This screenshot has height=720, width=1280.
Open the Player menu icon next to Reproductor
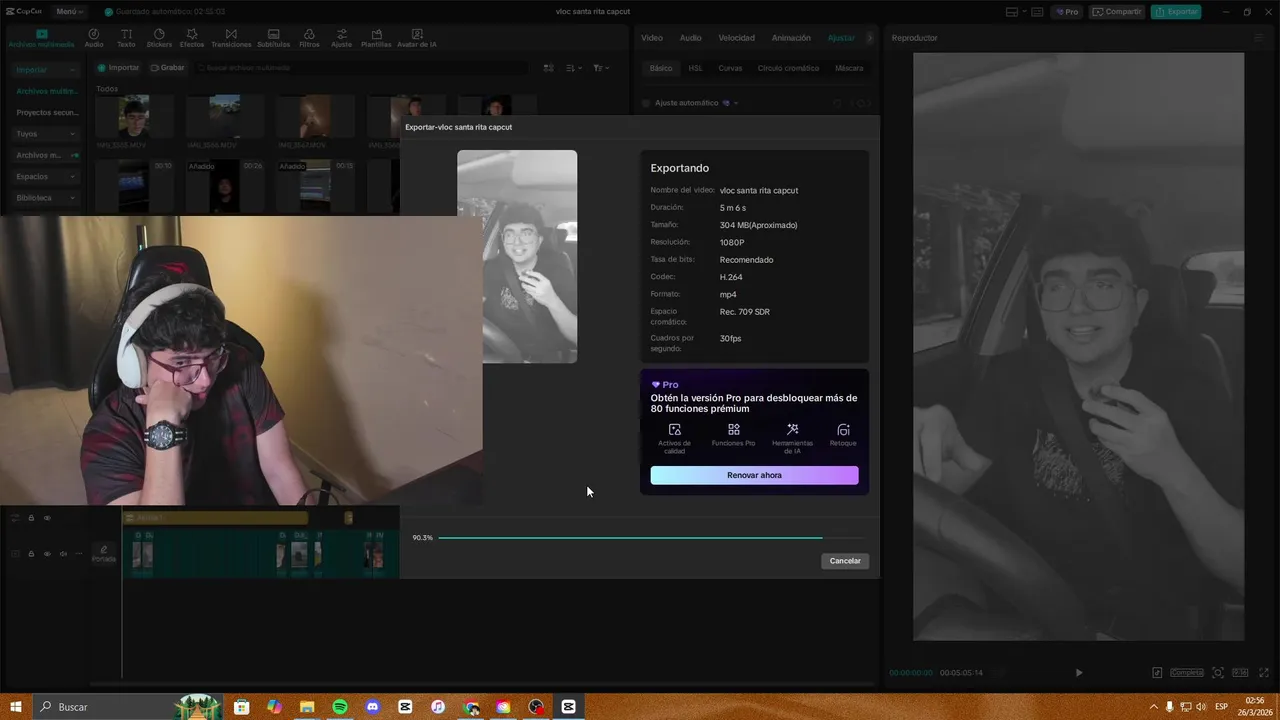pyautogui.click(x=1259, y=38)
